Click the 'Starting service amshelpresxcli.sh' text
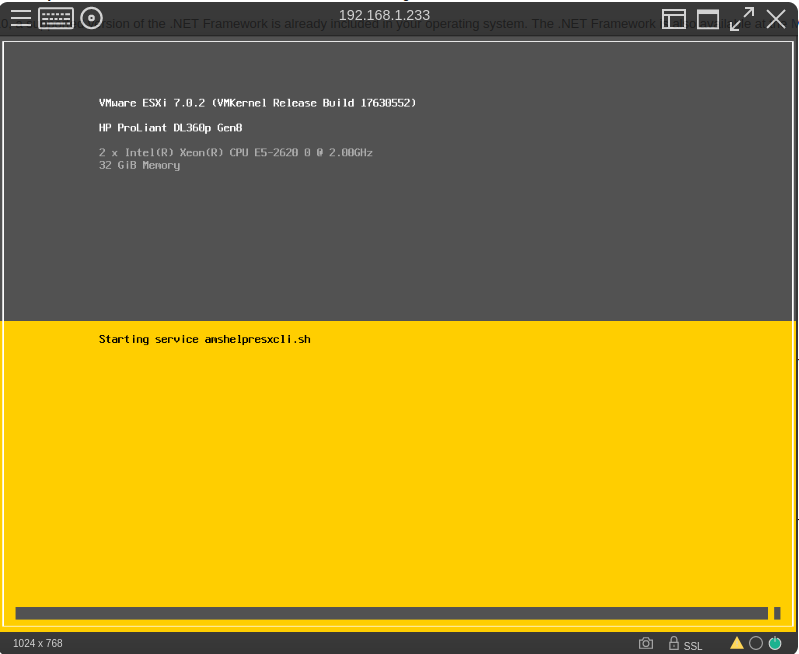The height and width of the screenshot is (654, 799). click(x=204, y=340)
